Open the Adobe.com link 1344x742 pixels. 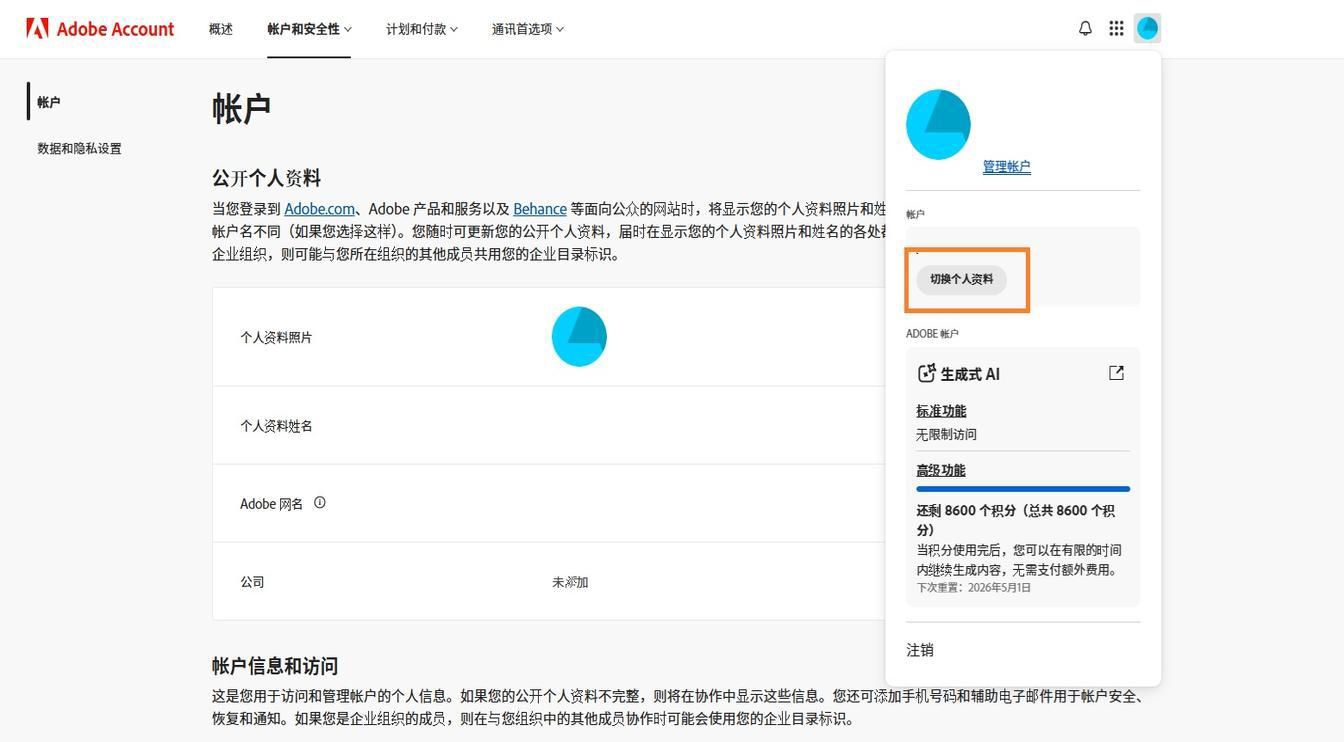click(x=319, y=209)
